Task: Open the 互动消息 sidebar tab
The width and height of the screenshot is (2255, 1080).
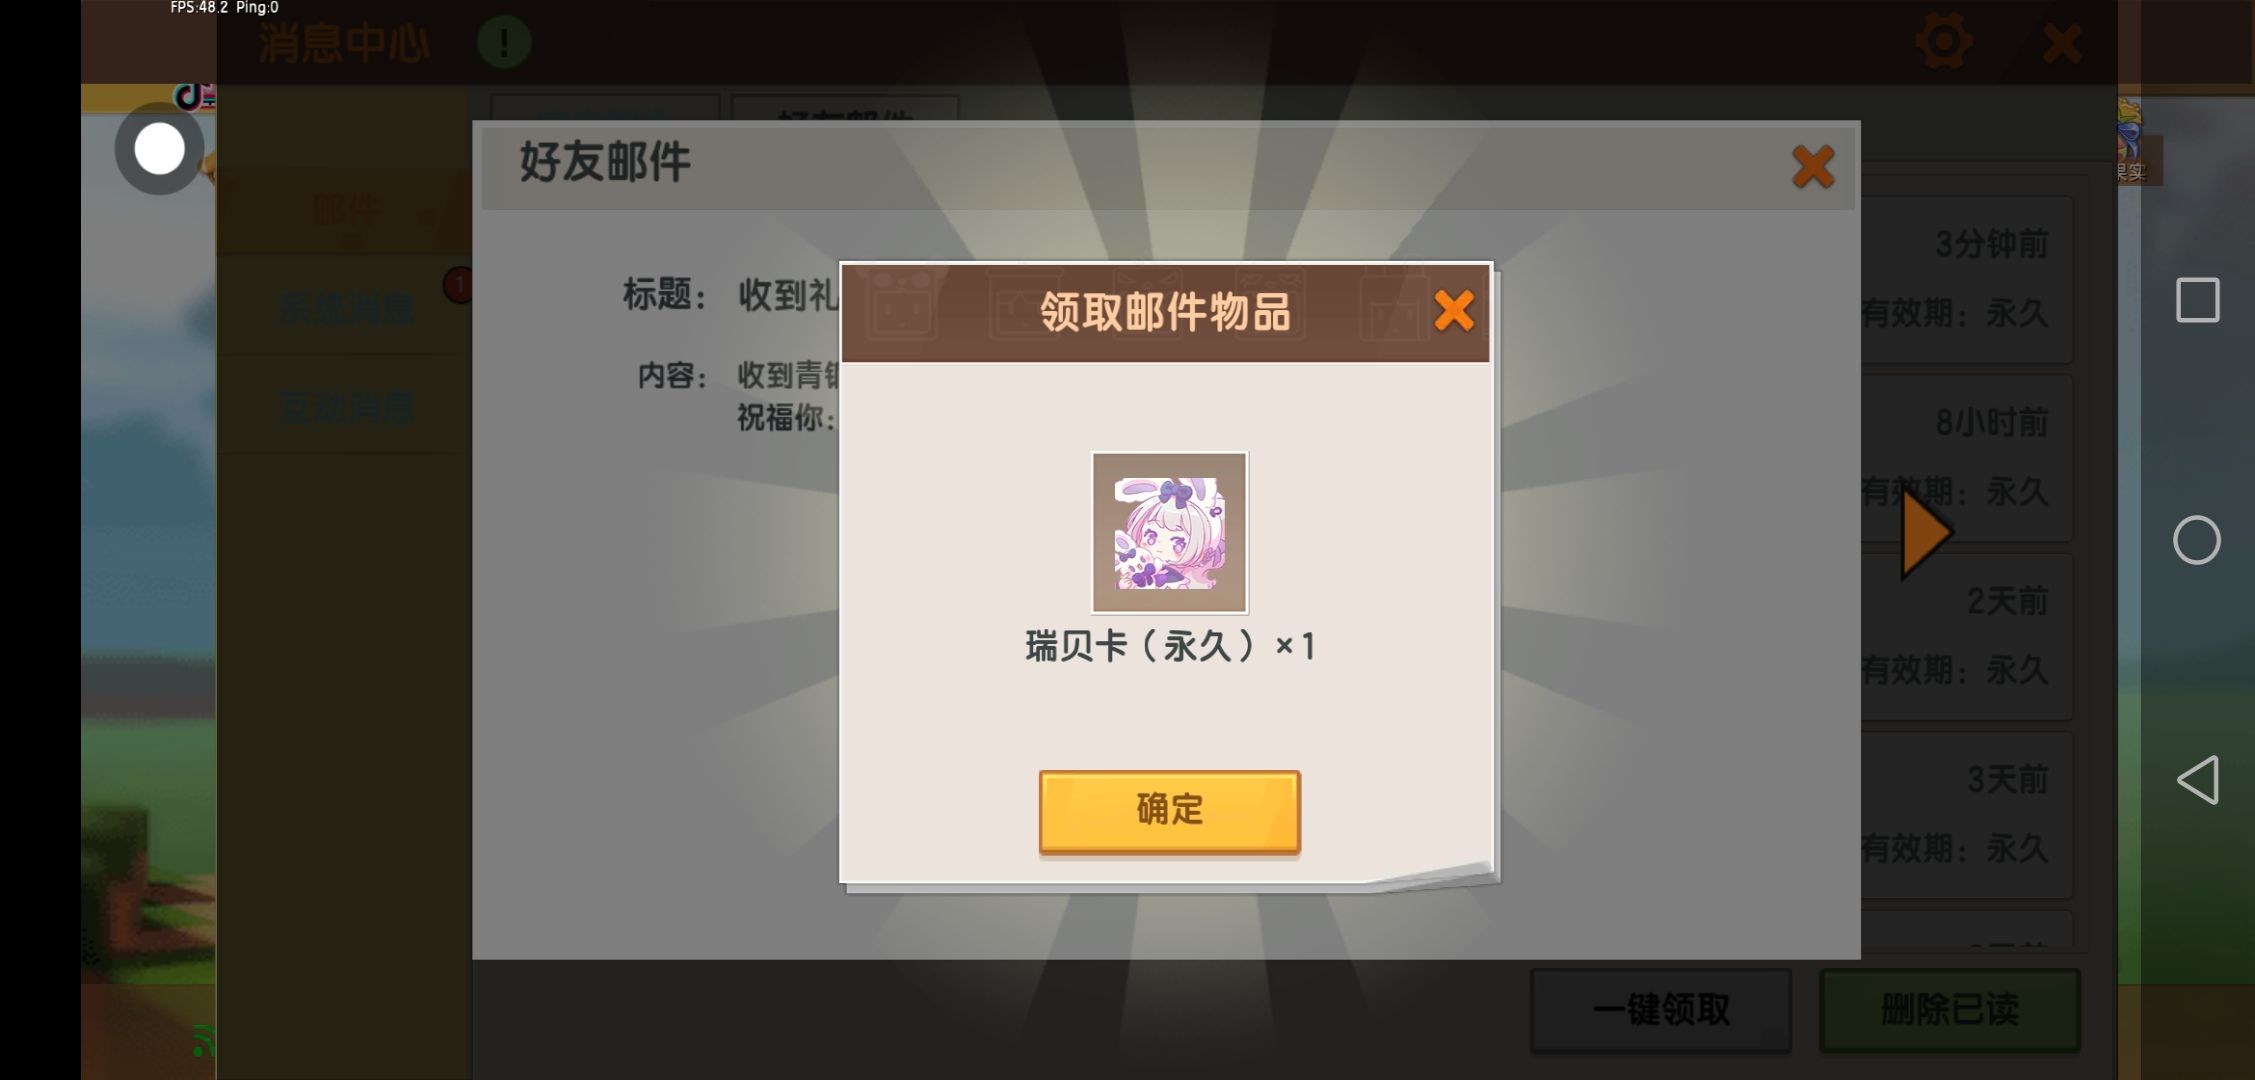Action: tap(345, 408)
